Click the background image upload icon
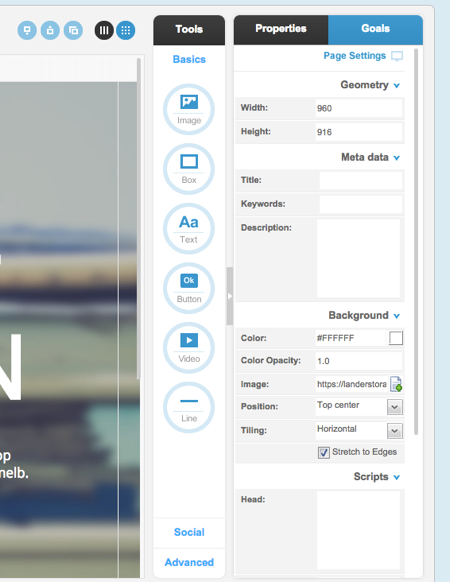This screenshot has width=450, height=582. pyautogui.click(x=396, y=384)
